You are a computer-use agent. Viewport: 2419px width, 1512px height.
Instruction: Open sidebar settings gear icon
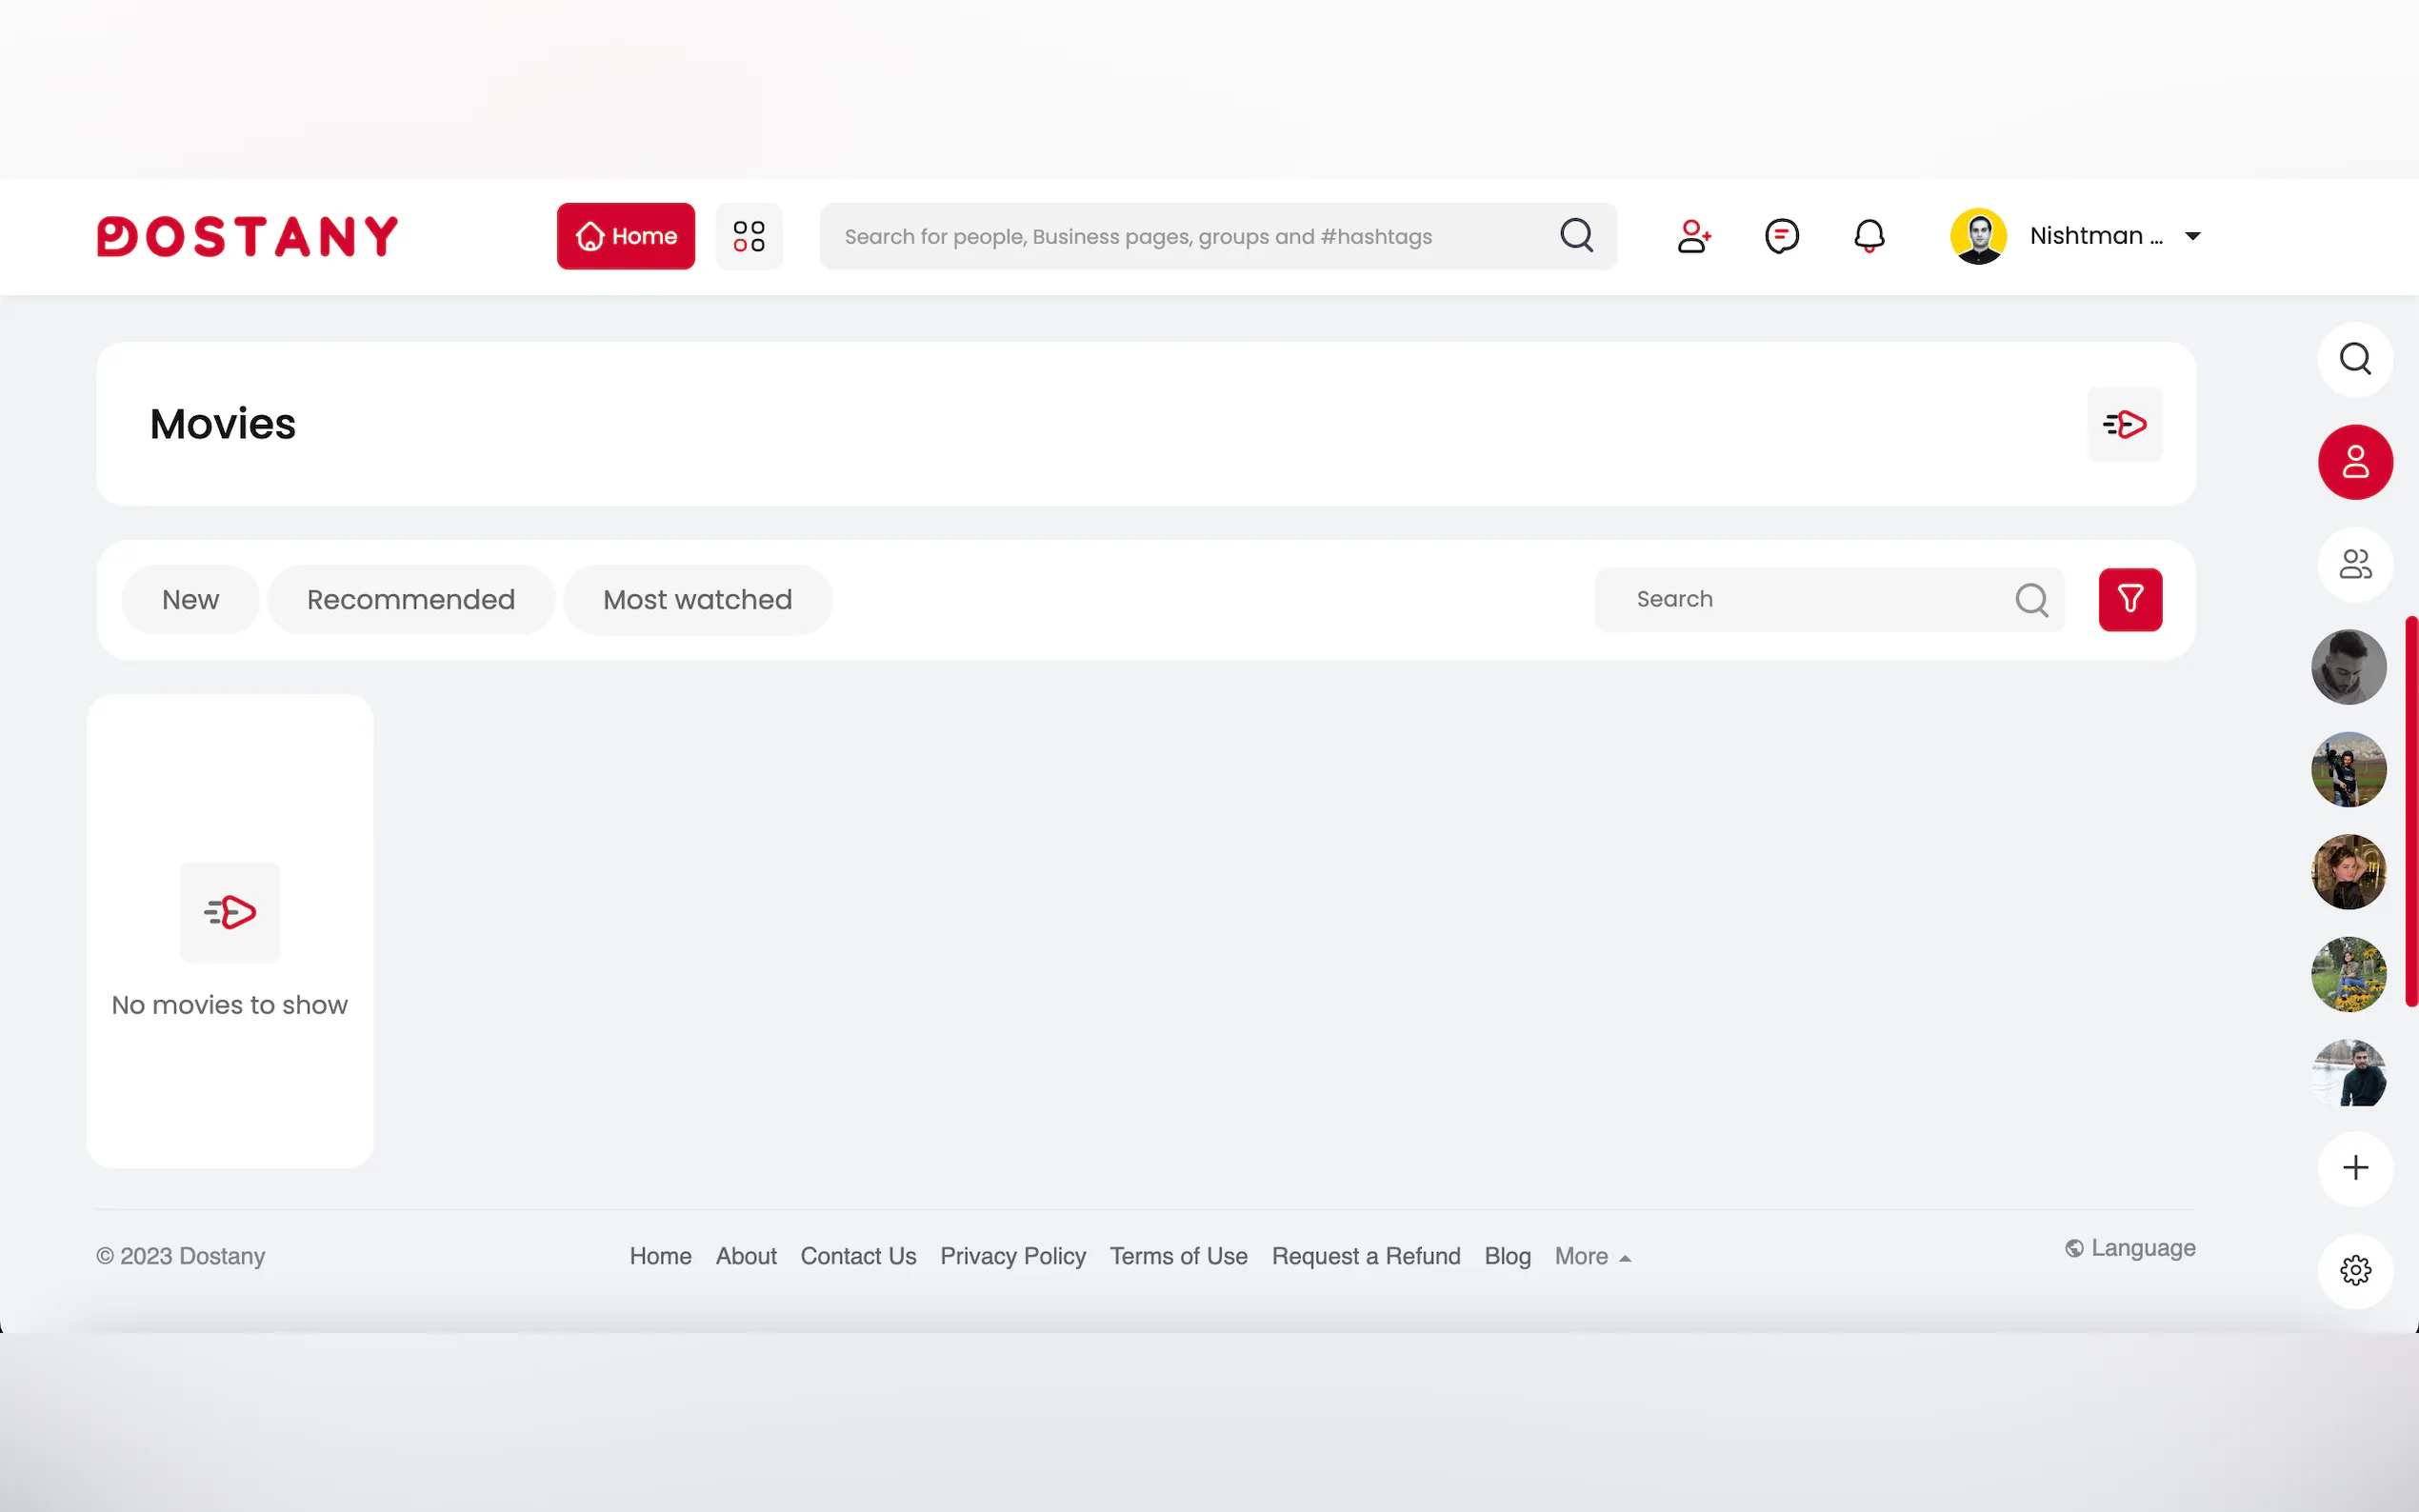[x=2355, y=1270]
